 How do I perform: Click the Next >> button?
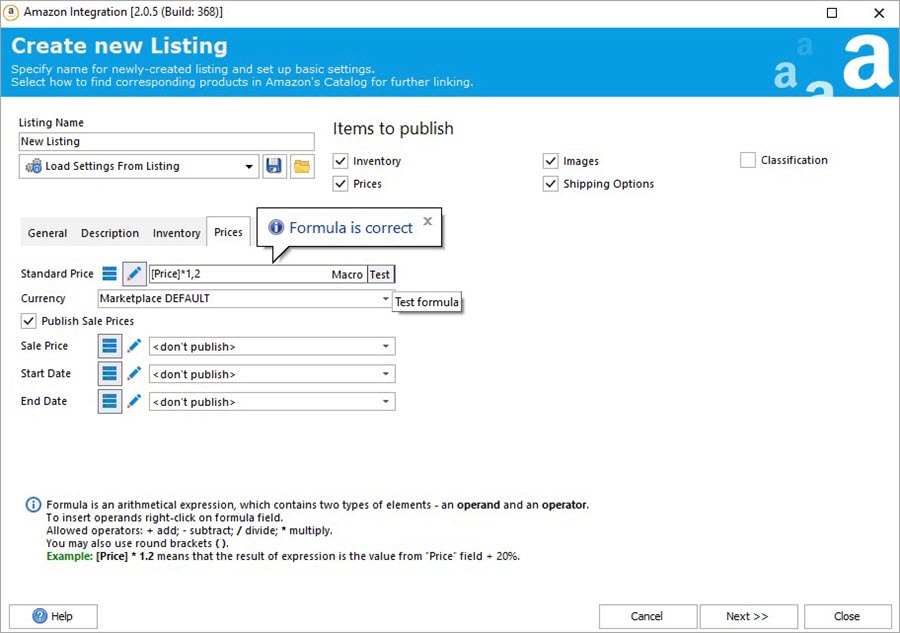pos(748,616)
